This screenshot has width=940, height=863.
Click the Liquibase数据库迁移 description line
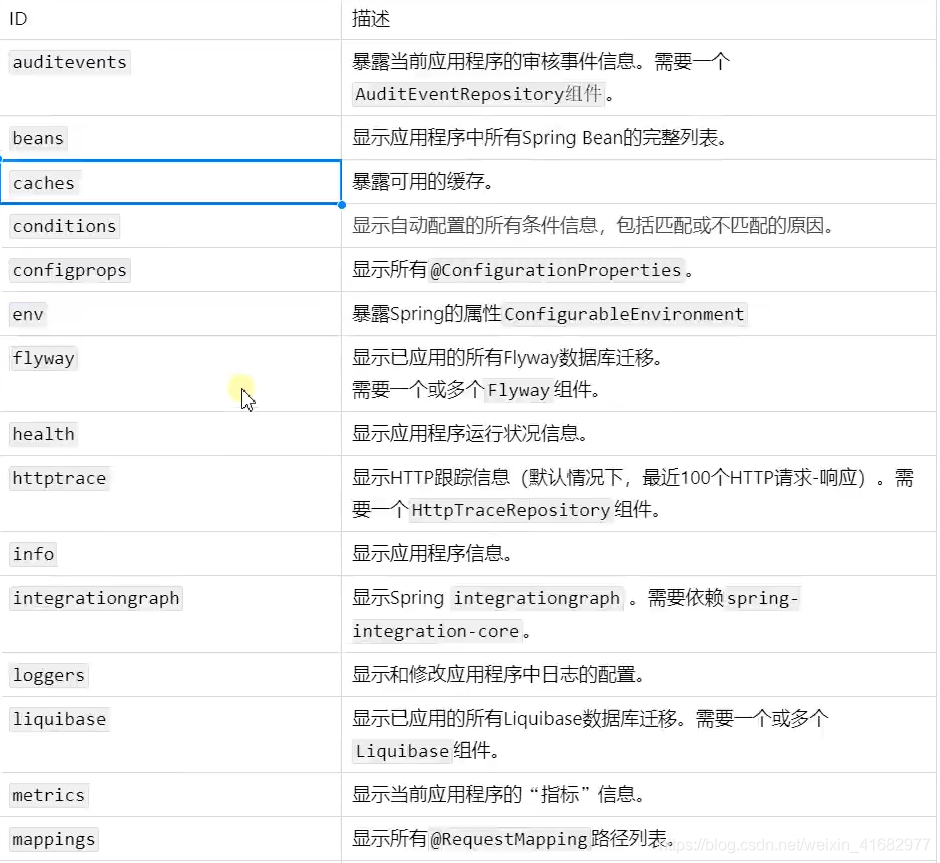(590, 718)
